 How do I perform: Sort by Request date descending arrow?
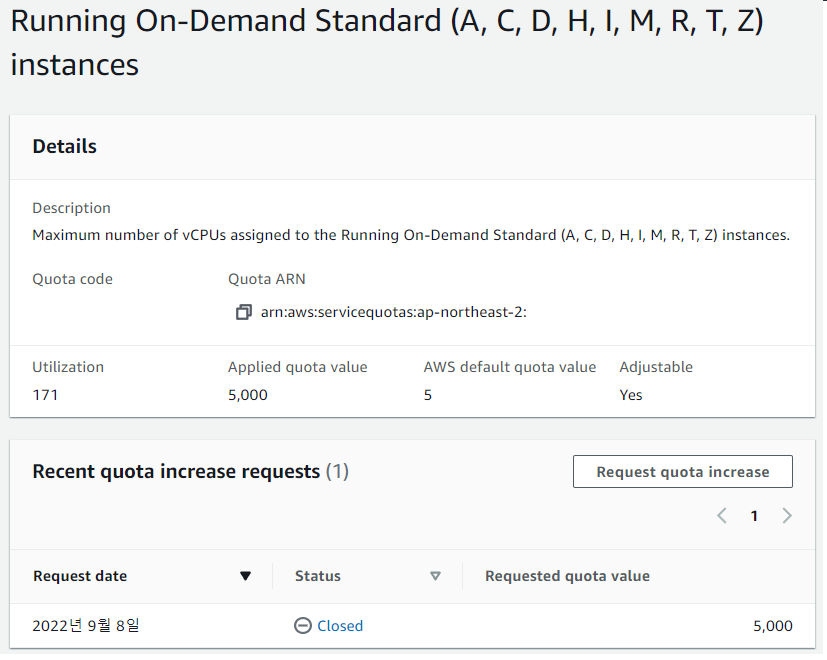(x=245, y=576)
